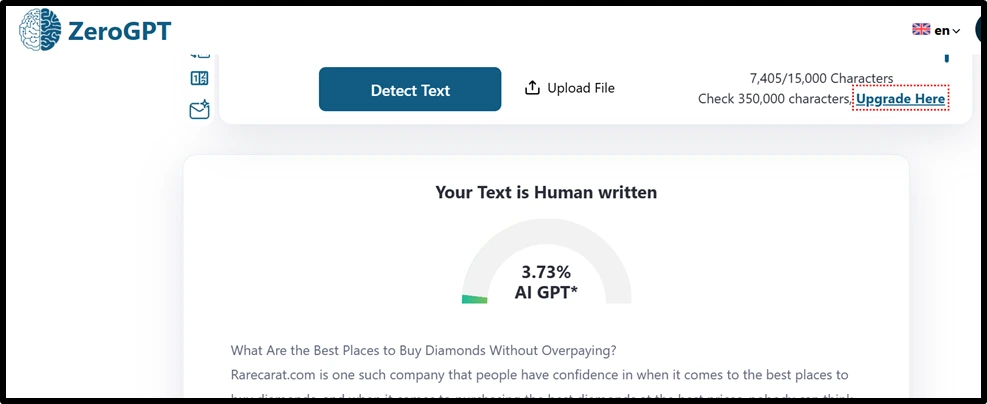The height and width of the screenshot is (404, 987).
Task: Click the upload arrow icon
Action: 532,88
